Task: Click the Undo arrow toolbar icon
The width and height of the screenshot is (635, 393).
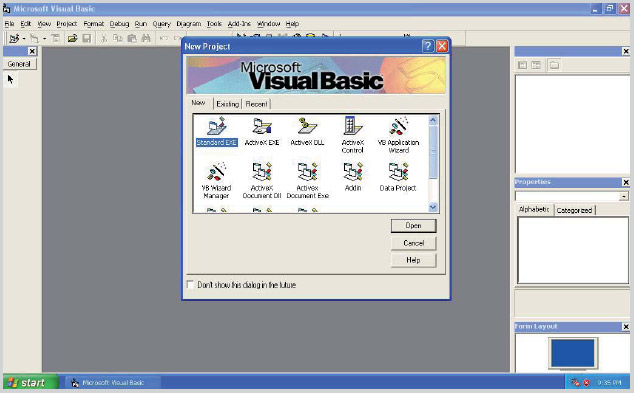Action: coord(163,38)
